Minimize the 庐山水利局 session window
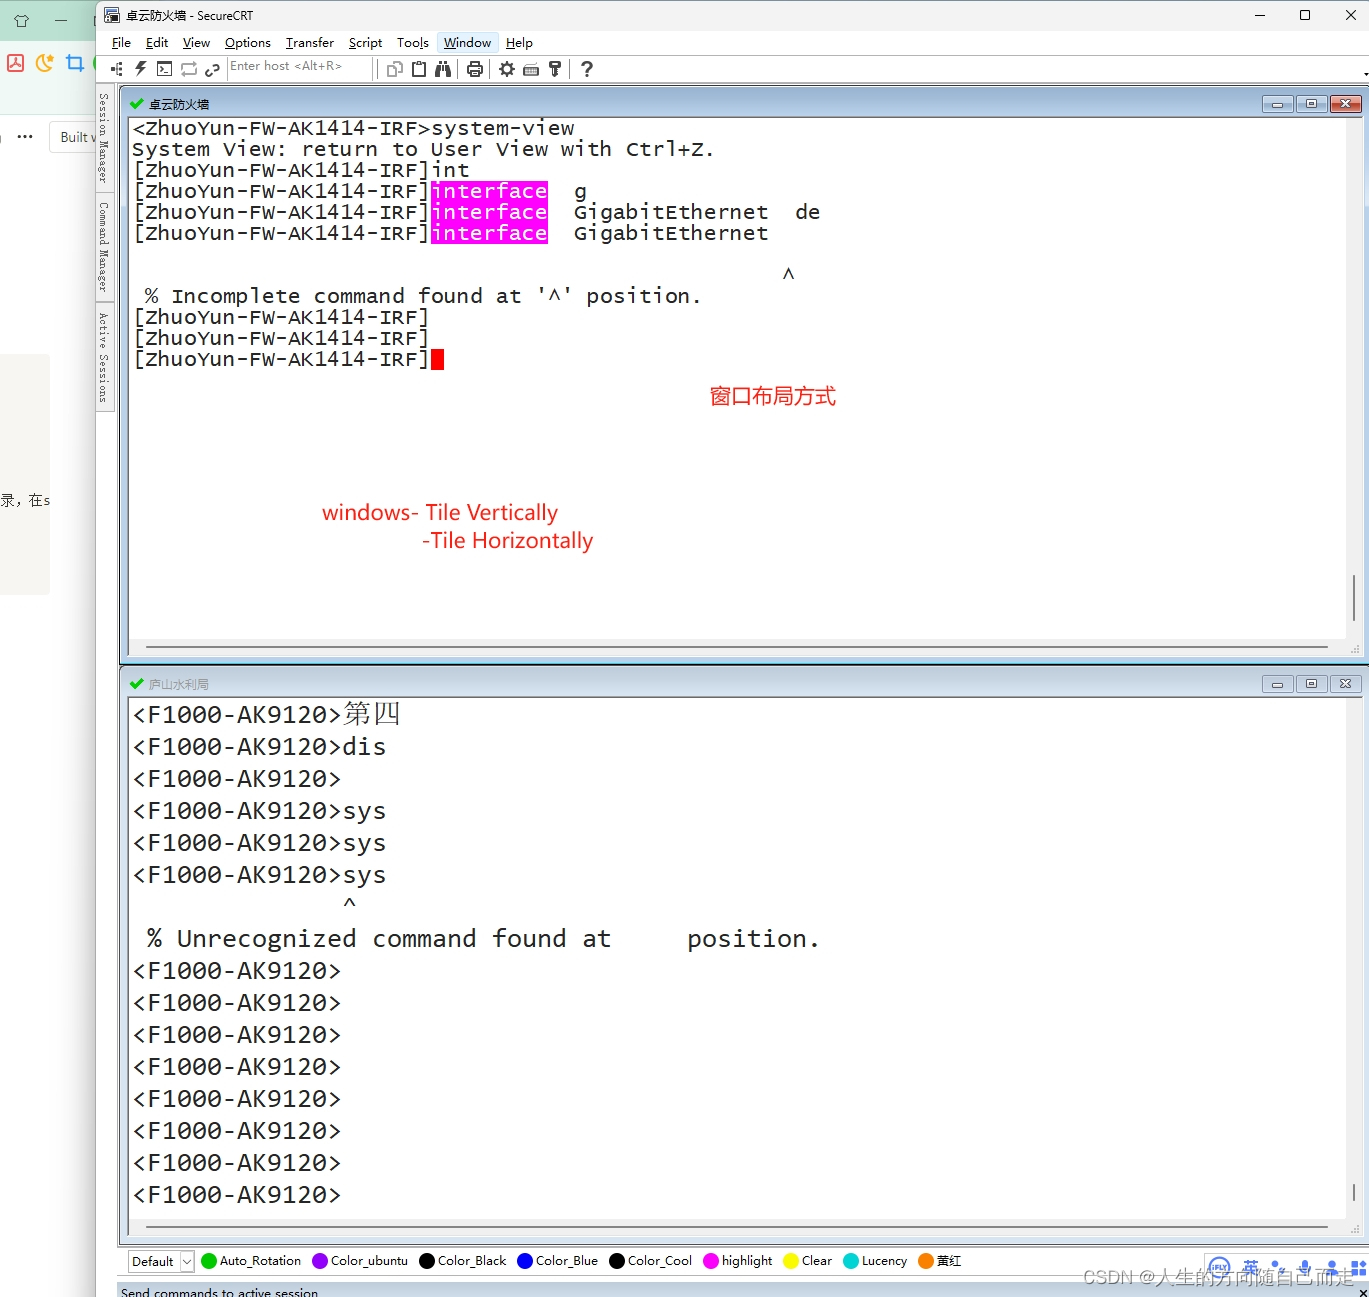Image resolution: width=1369 pixels, height=1297 pixels. (x=1277, y=684)
